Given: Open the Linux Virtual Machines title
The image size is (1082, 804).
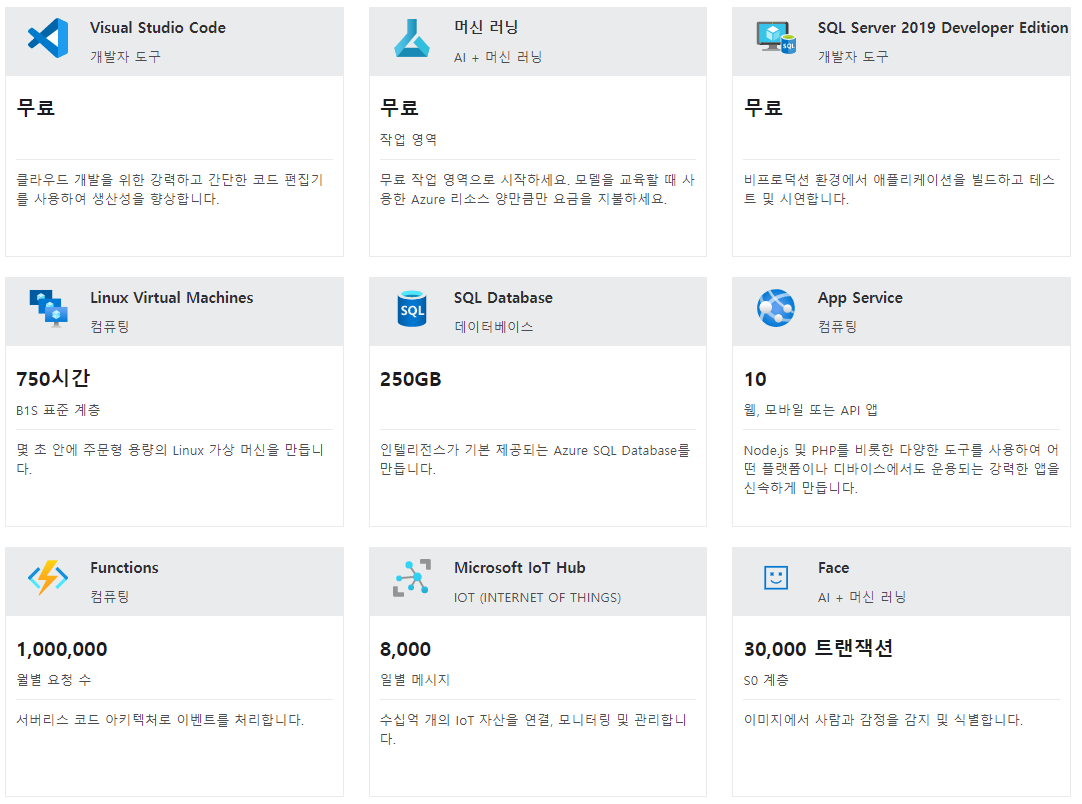Looking at the screenshot, I should pos(172,297).
